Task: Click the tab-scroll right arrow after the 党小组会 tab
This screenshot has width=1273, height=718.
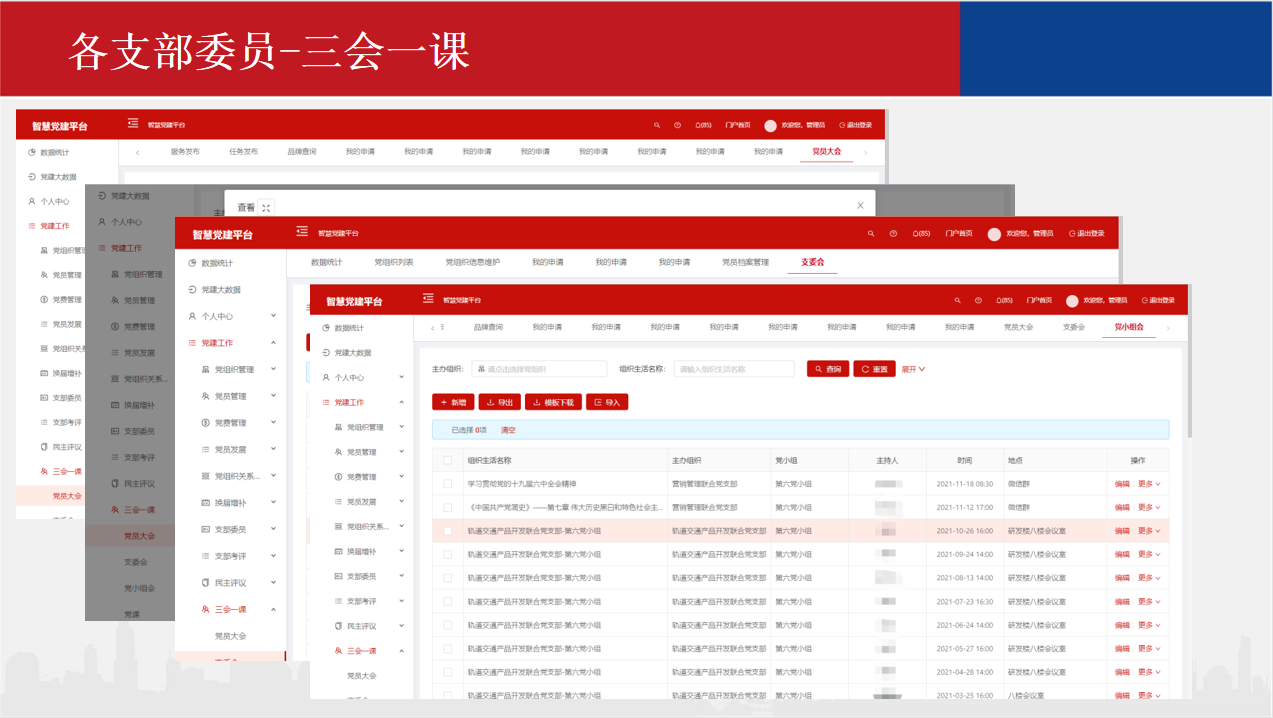Action: point(1168,327)
